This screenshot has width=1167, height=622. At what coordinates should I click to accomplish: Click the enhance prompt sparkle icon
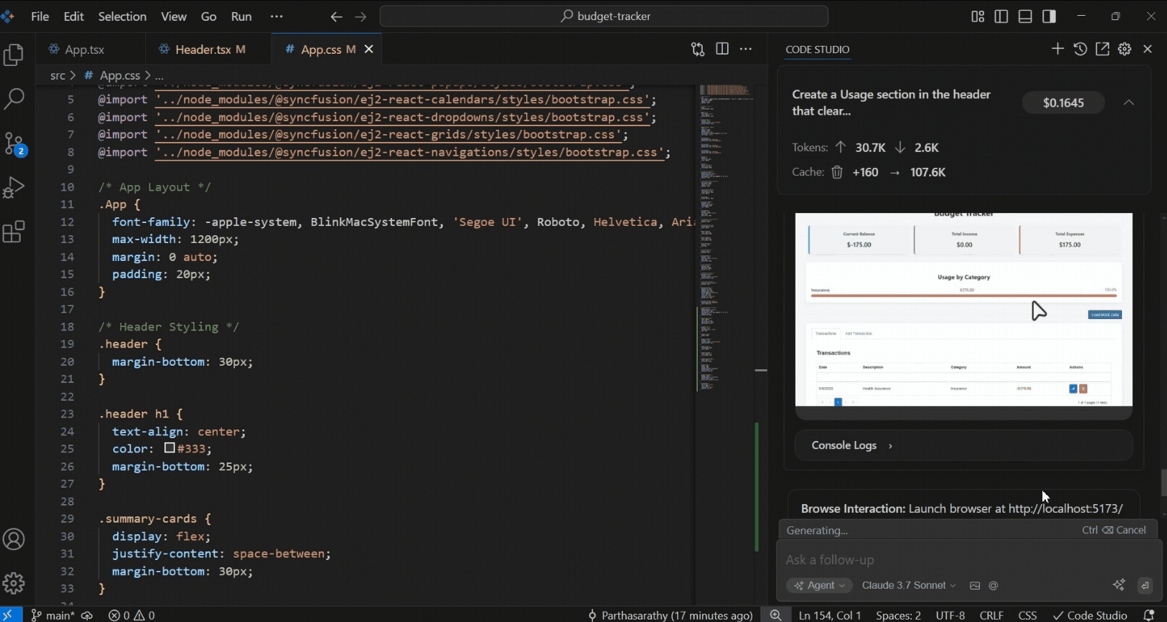tap(1119, 585)
